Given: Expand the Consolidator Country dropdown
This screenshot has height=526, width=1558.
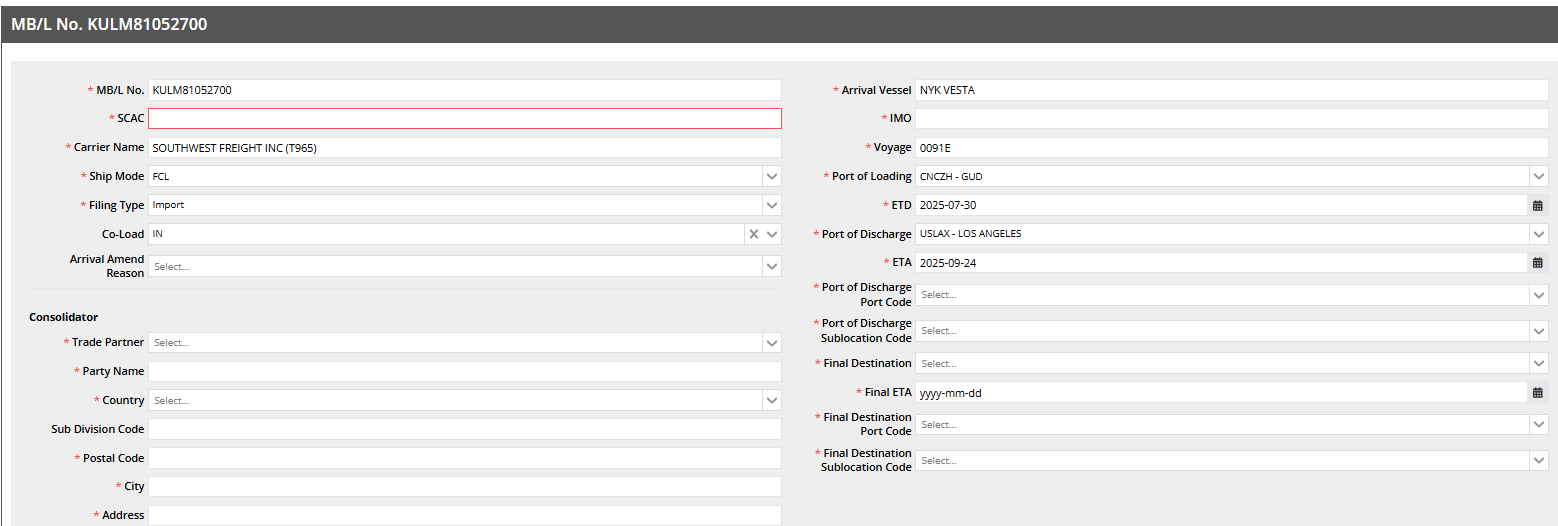Looking at the screenshot, I should pyautogui.click(x=771, y=401).
